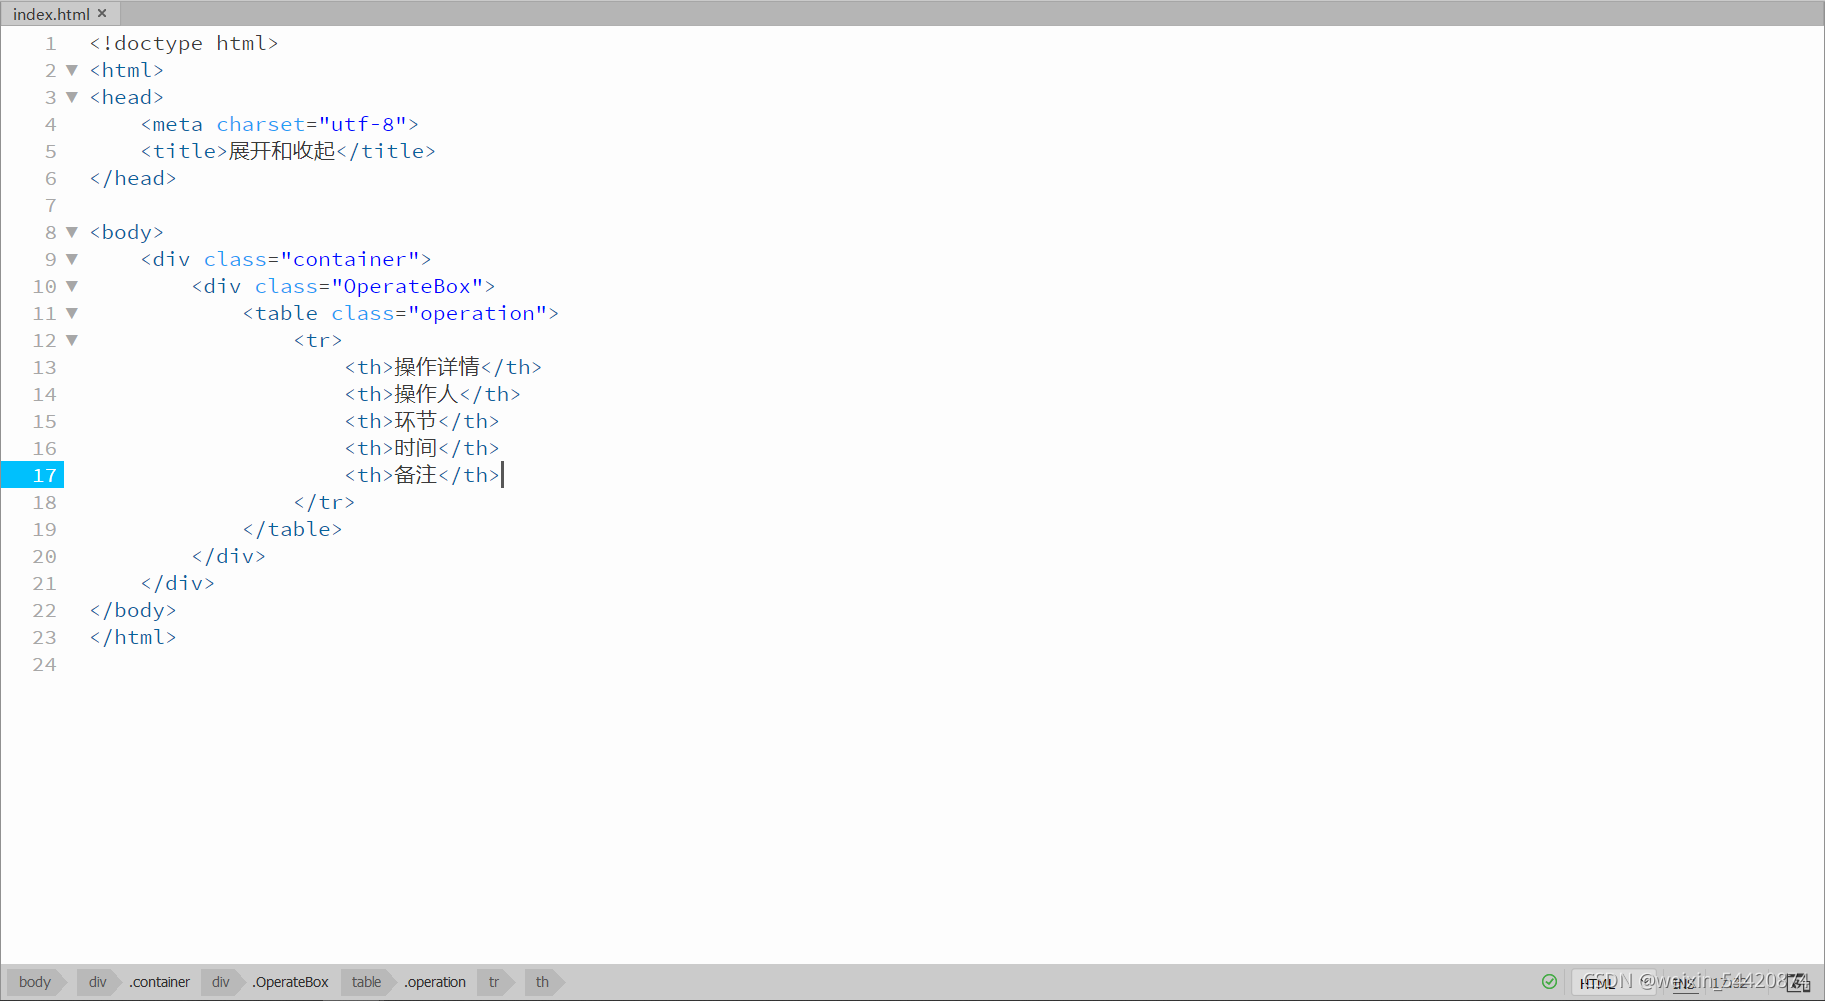Collapse the head element fold arrow on line 3

pos(72,97)
